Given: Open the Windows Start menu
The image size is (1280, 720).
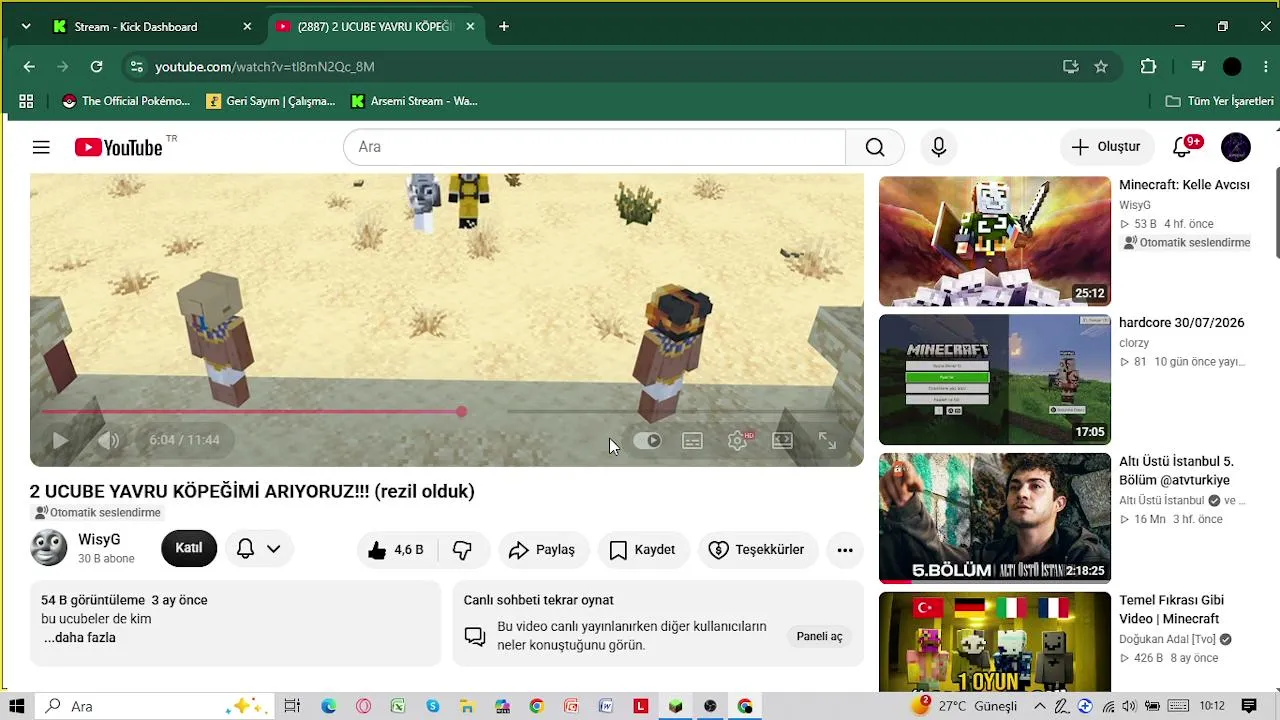Looking at the screenshot, I should (x=16, y=706).
